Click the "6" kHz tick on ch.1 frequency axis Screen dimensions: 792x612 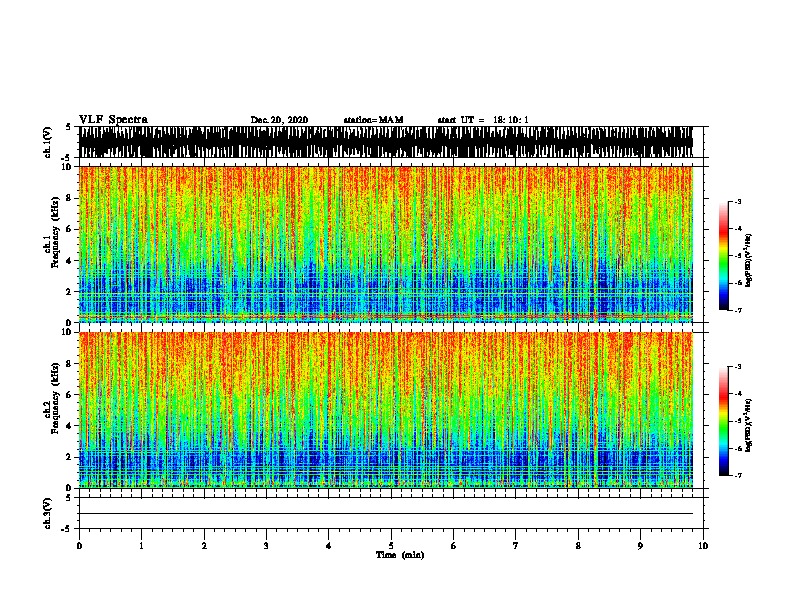tap(70, 229)
